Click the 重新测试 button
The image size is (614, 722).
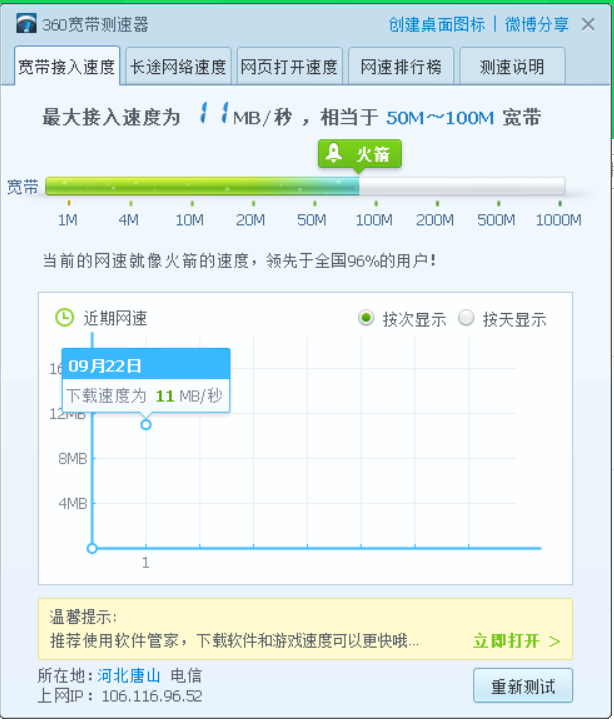coord(523,686)
